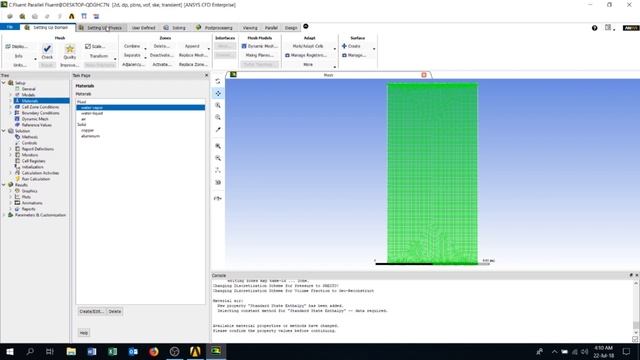Click the Mixing Planes button
The height and width of the screenshot is (360, 640).
tap(260, 55)
